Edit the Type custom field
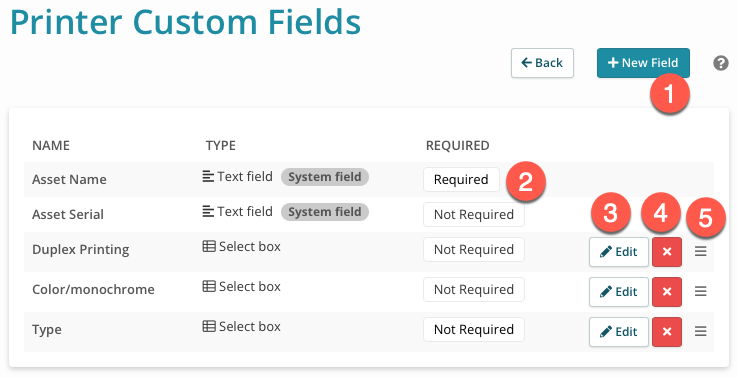738x377 pixels. [619, 332]
